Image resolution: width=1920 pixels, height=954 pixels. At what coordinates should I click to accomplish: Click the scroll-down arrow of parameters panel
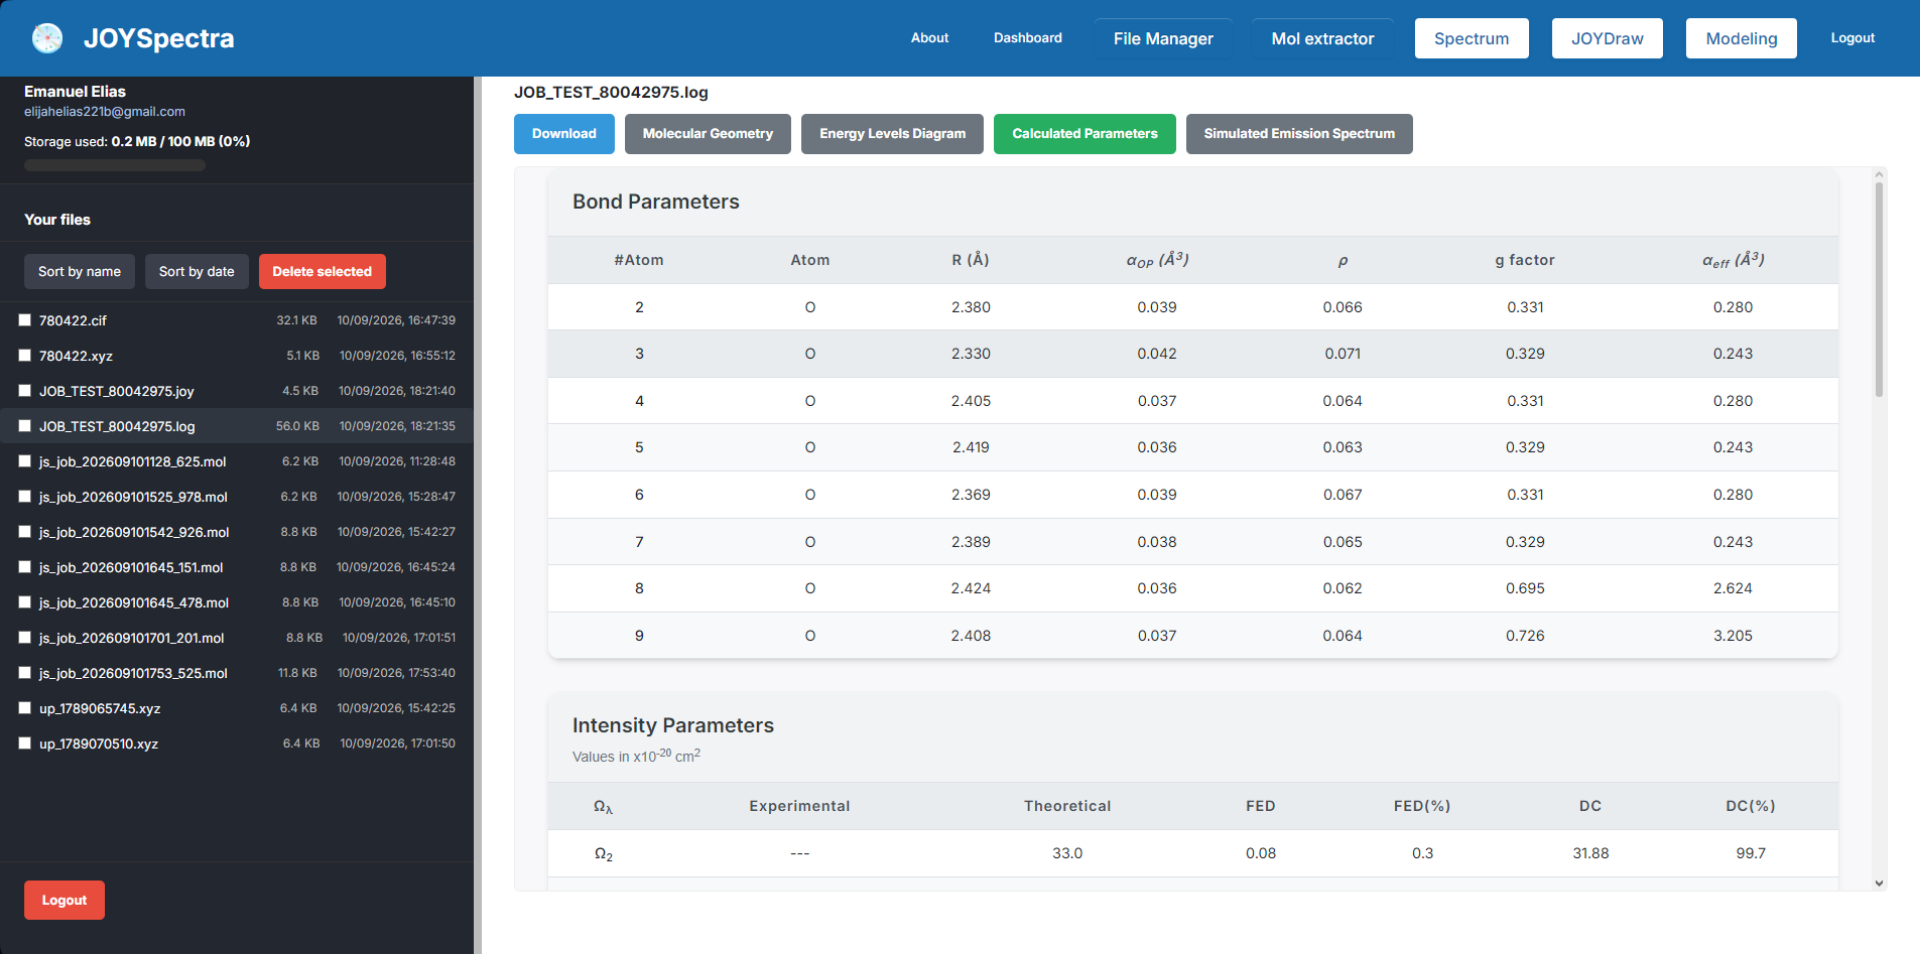click(1879, 883)
